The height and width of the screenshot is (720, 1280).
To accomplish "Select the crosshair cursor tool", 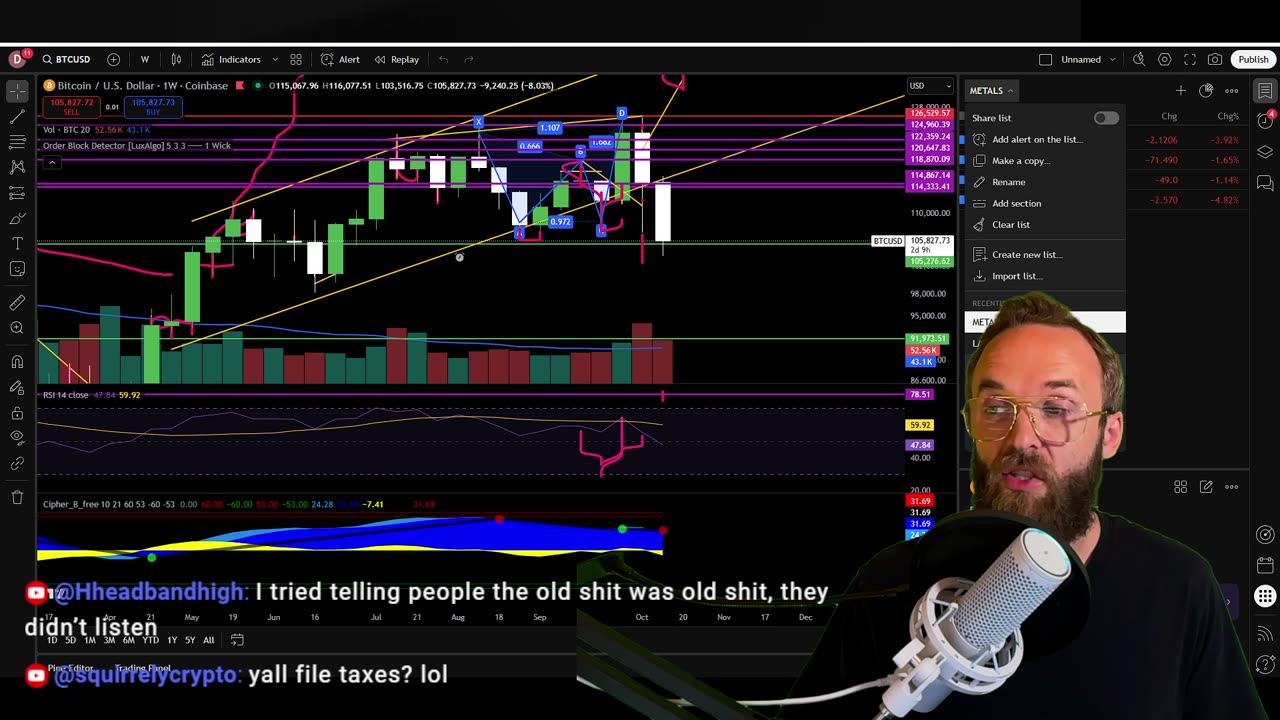I will (x=17, y=91).
